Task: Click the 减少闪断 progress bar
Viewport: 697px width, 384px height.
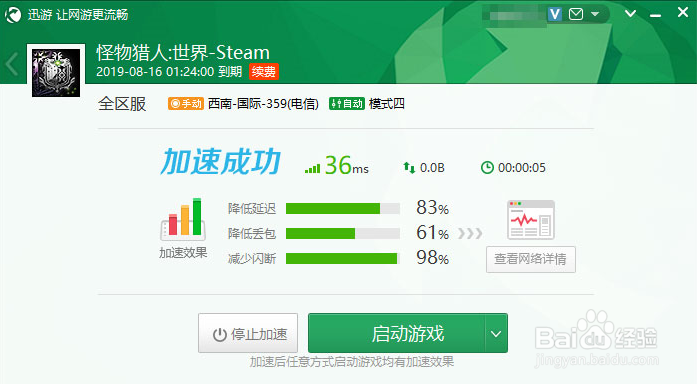Action: 343,258
